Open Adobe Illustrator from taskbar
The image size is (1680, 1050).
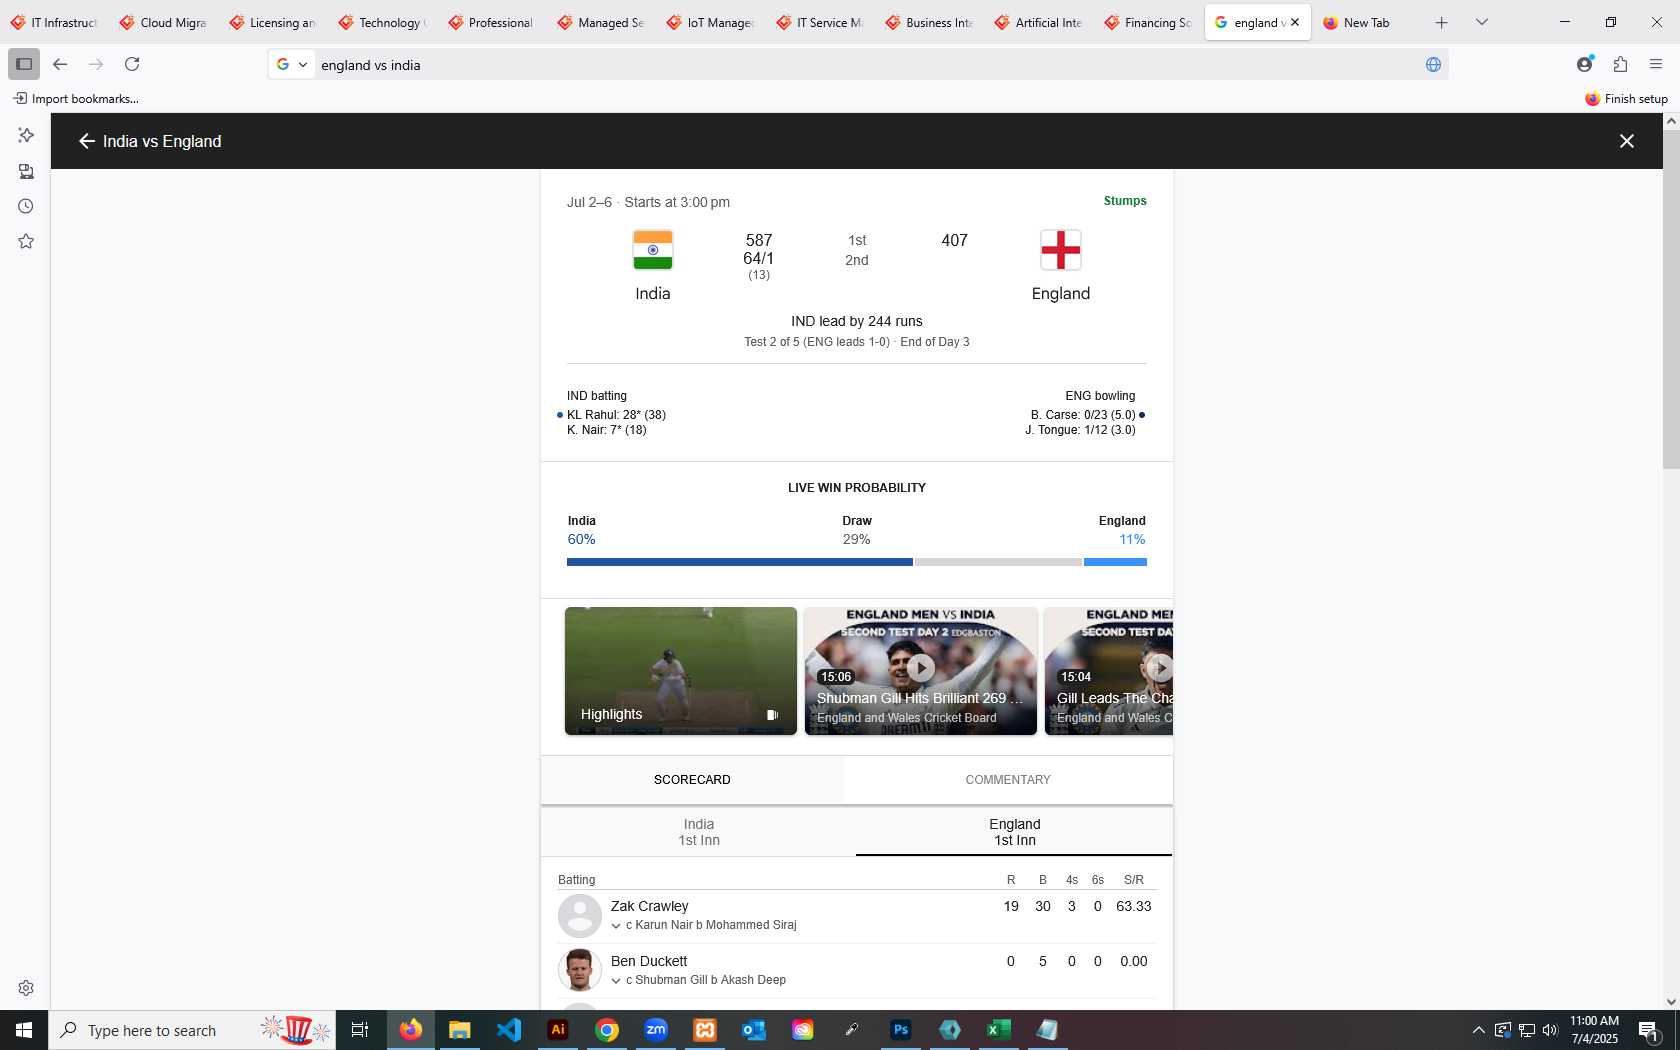click(x=558, y=1030)
